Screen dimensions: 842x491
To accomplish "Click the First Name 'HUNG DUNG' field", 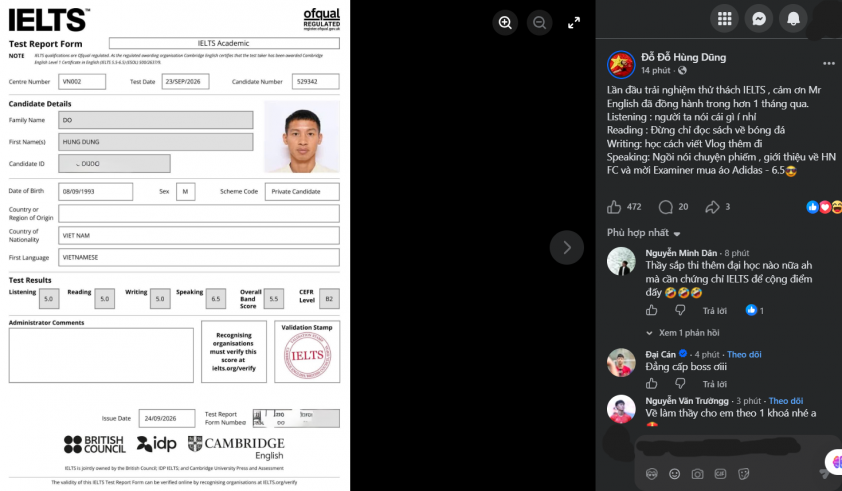I will [156, 142].
